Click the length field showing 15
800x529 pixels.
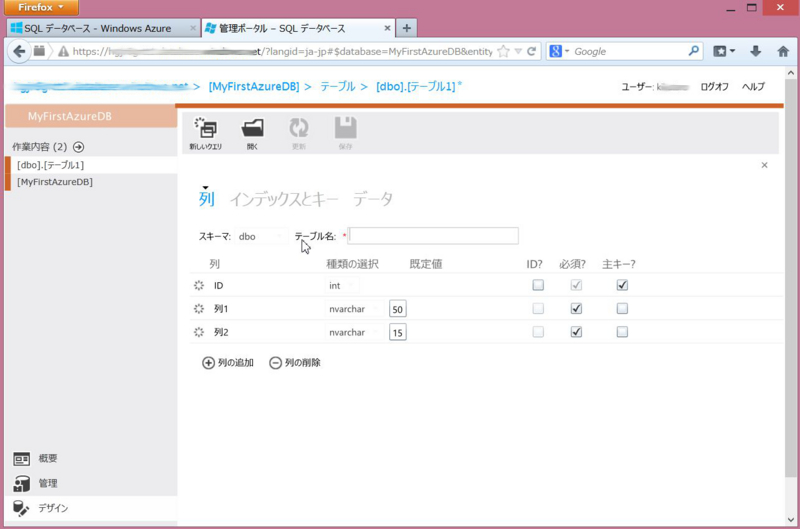[397, 333]
